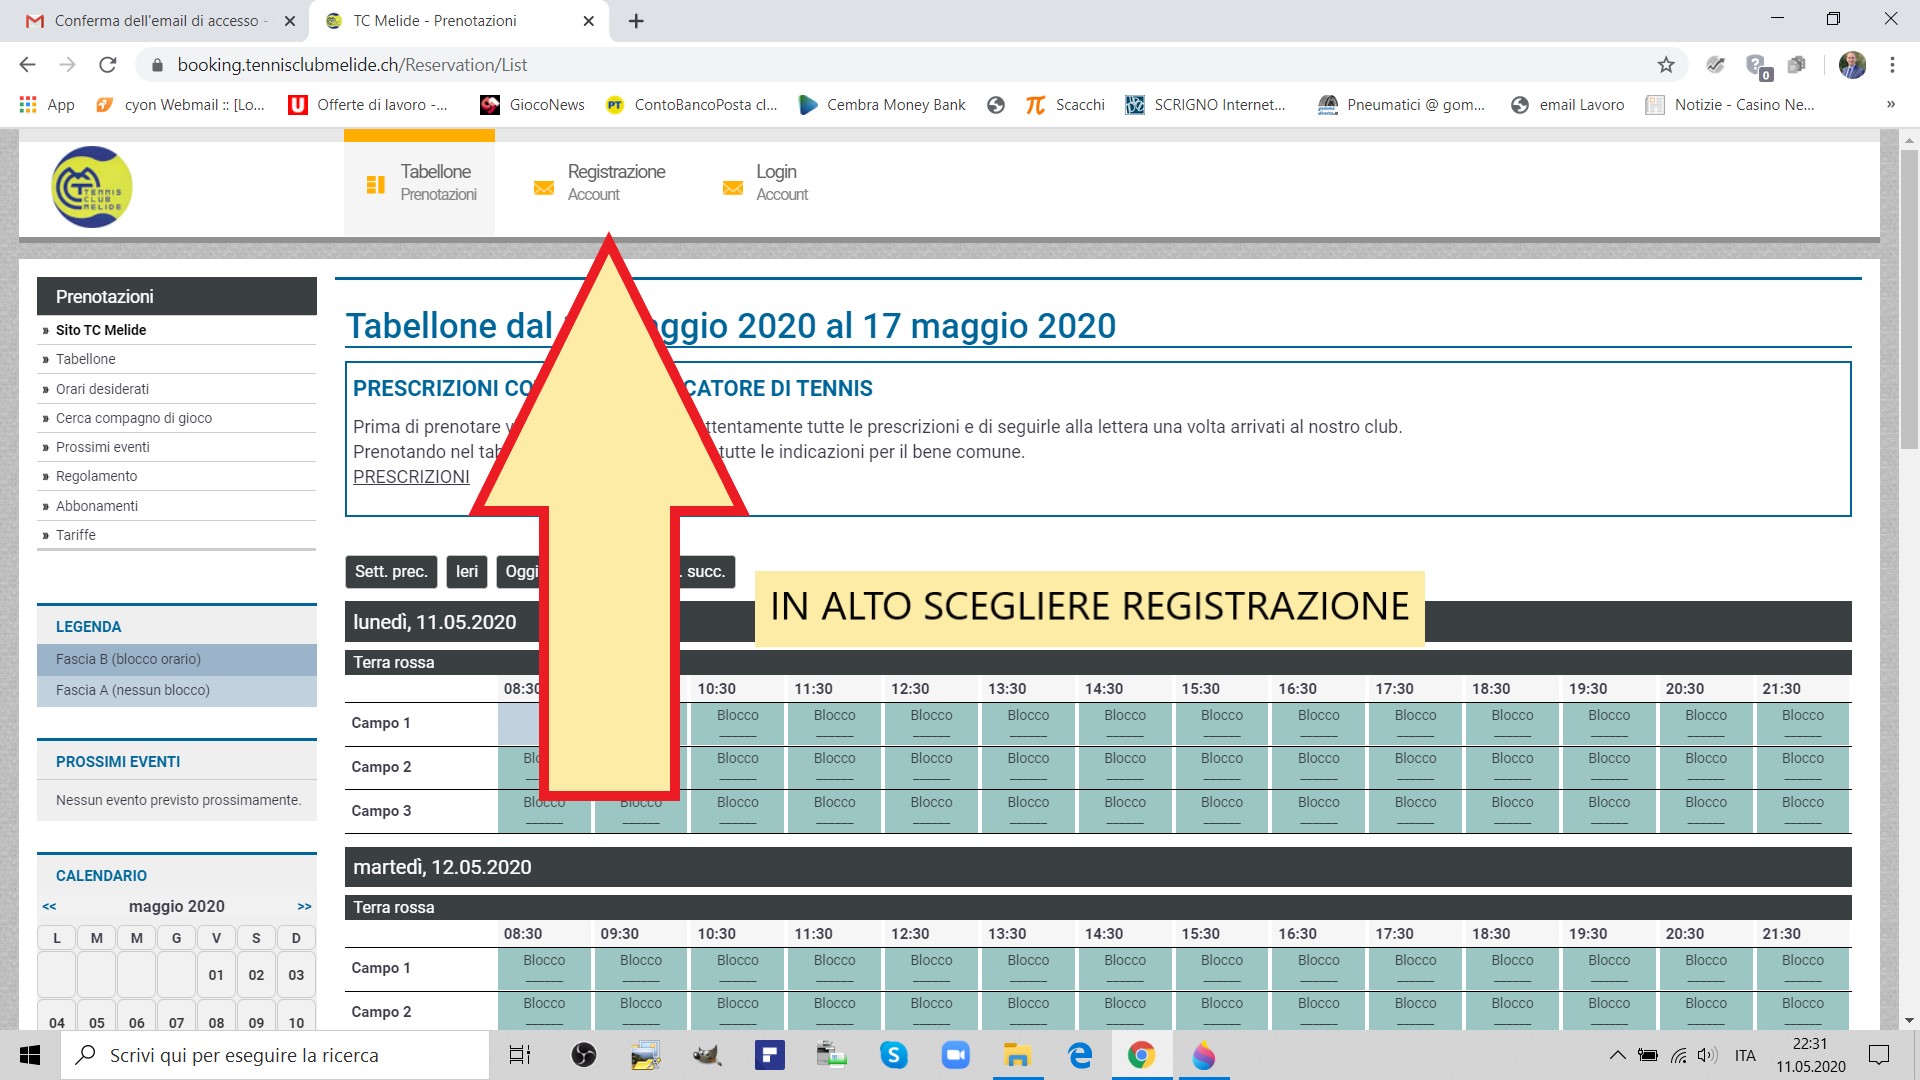Click the Sett. prec. button
The image size is (1920, 1080).
pyautogui.click(x=391, y=571)
